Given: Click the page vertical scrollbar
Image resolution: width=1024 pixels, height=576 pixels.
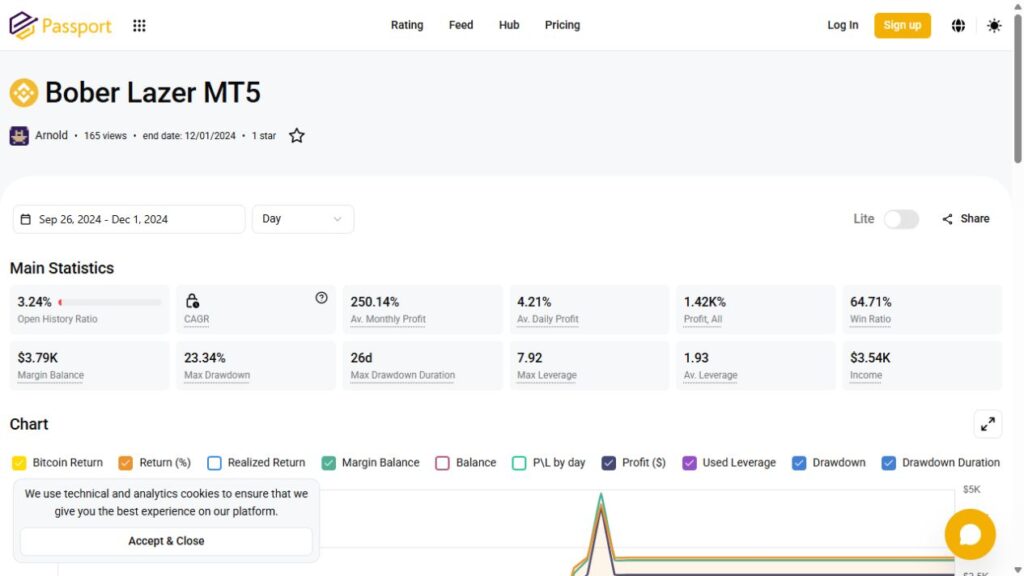Looking at the screenshot, I should point(1017,88).
